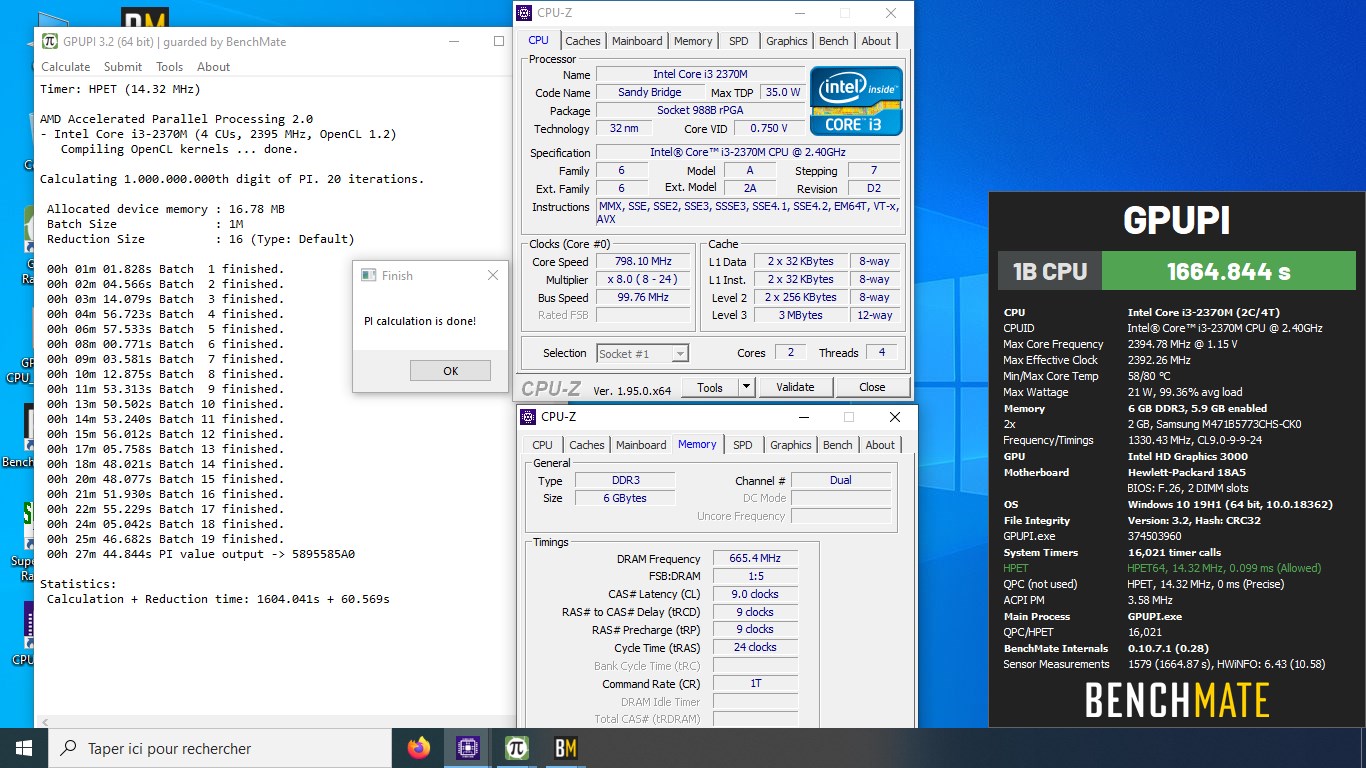Click the Finish dialog title icon

[368, 275]
